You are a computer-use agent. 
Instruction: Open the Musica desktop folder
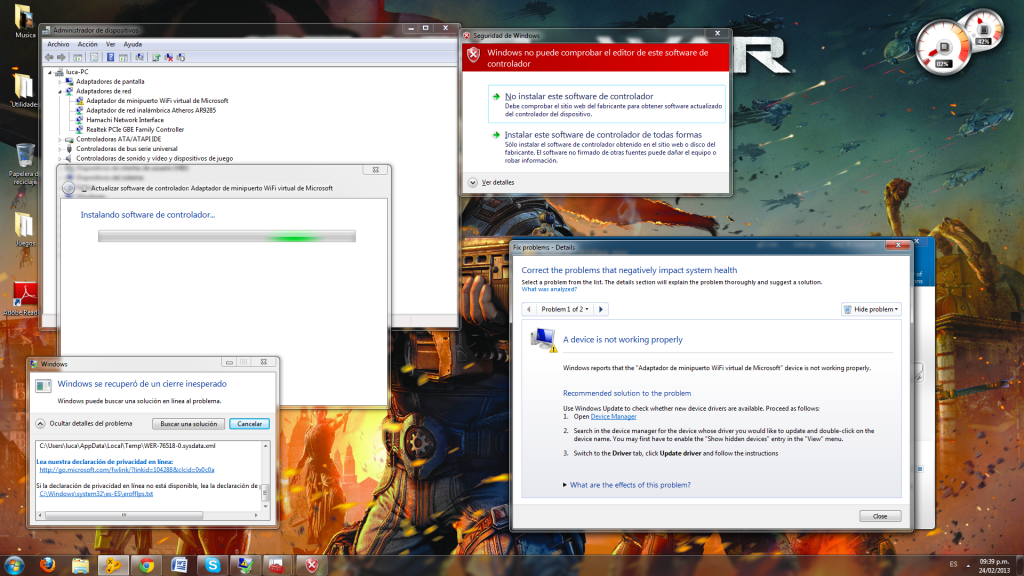pos(25,21)
